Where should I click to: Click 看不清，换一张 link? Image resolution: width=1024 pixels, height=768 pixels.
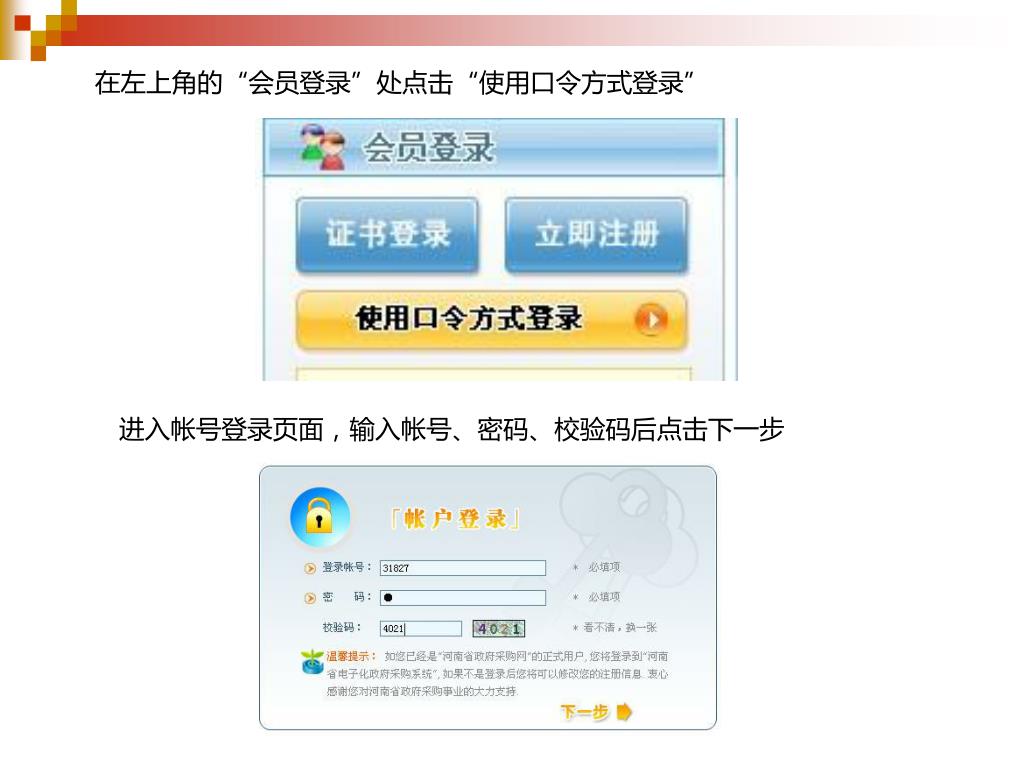[x=620, y=627]
